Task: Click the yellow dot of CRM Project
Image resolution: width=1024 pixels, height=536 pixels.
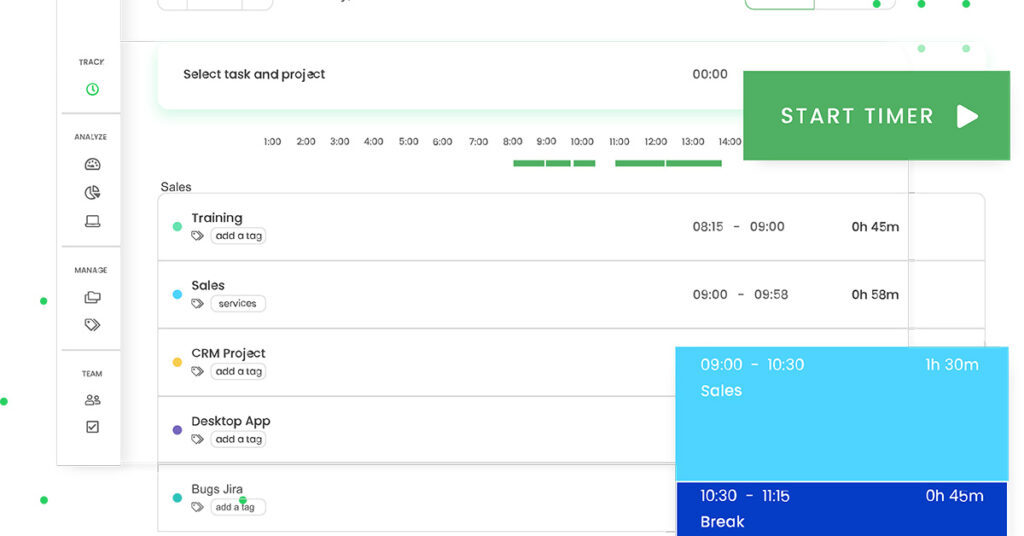Action: point(177,362)
